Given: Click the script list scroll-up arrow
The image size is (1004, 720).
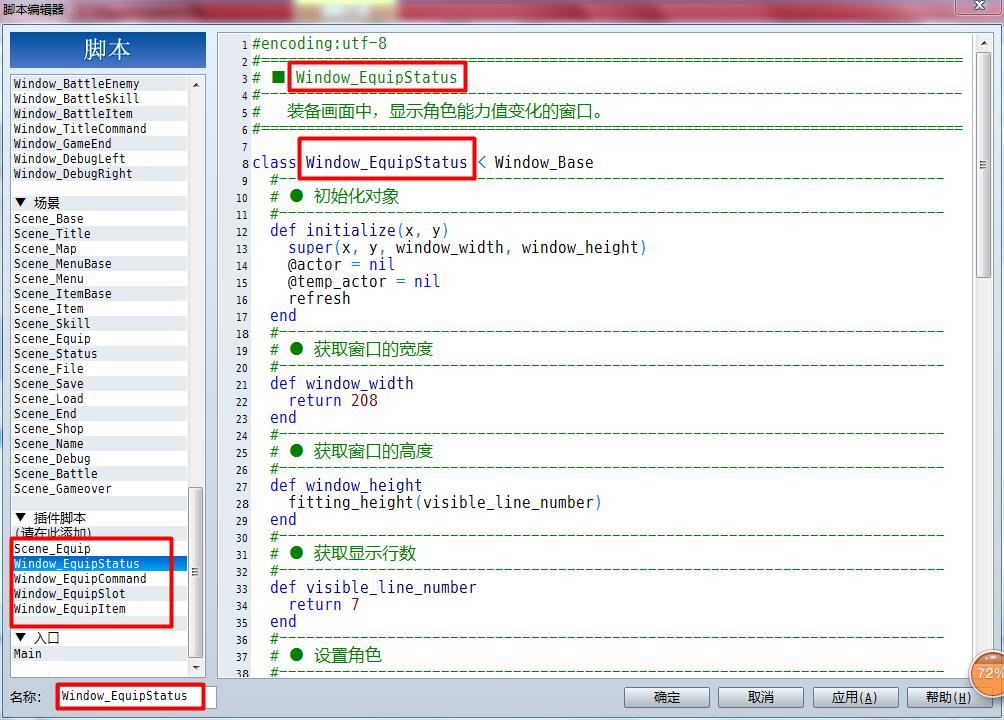Looking at the screenshot, I should tap(196, 85).
